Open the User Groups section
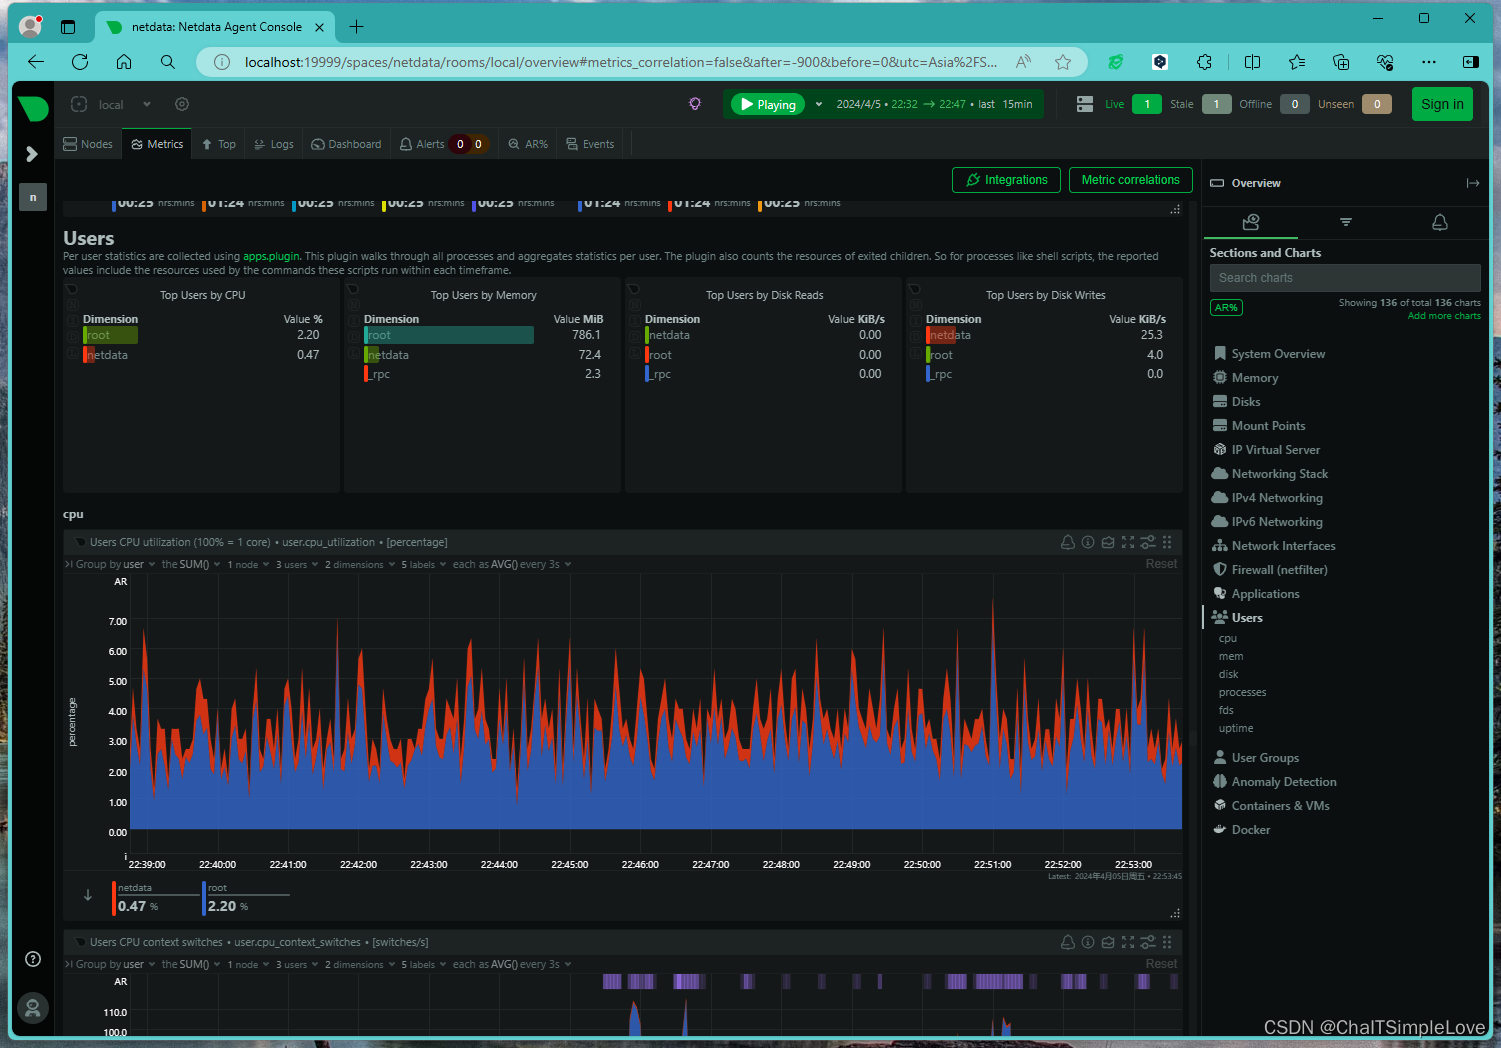The height and width of the screenshot is (1048, 1501). (1265, 758)
